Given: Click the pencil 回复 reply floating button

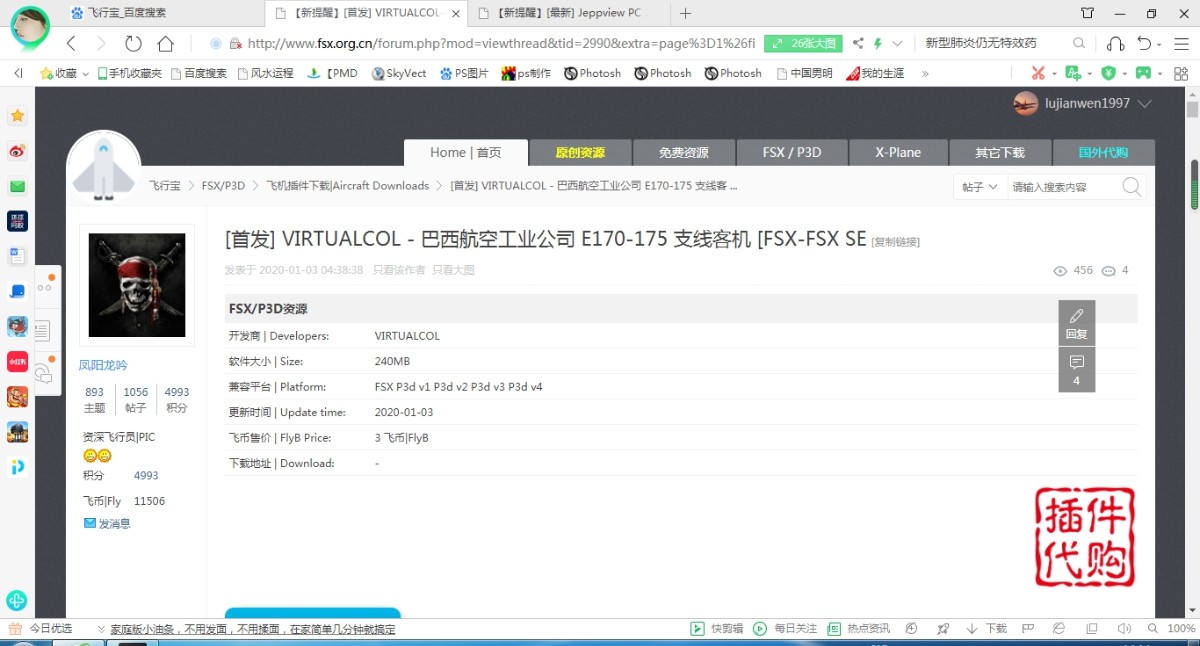Looking at the screenshot, I should click(x=1077, y=323).
